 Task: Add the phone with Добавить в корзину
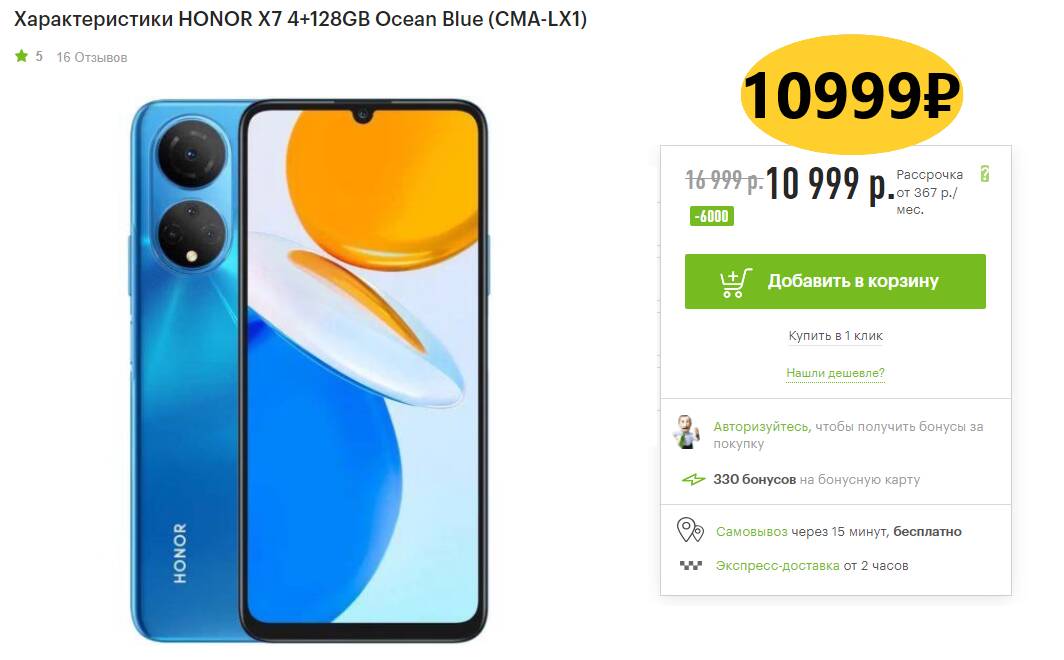click(x=835, y=282)
